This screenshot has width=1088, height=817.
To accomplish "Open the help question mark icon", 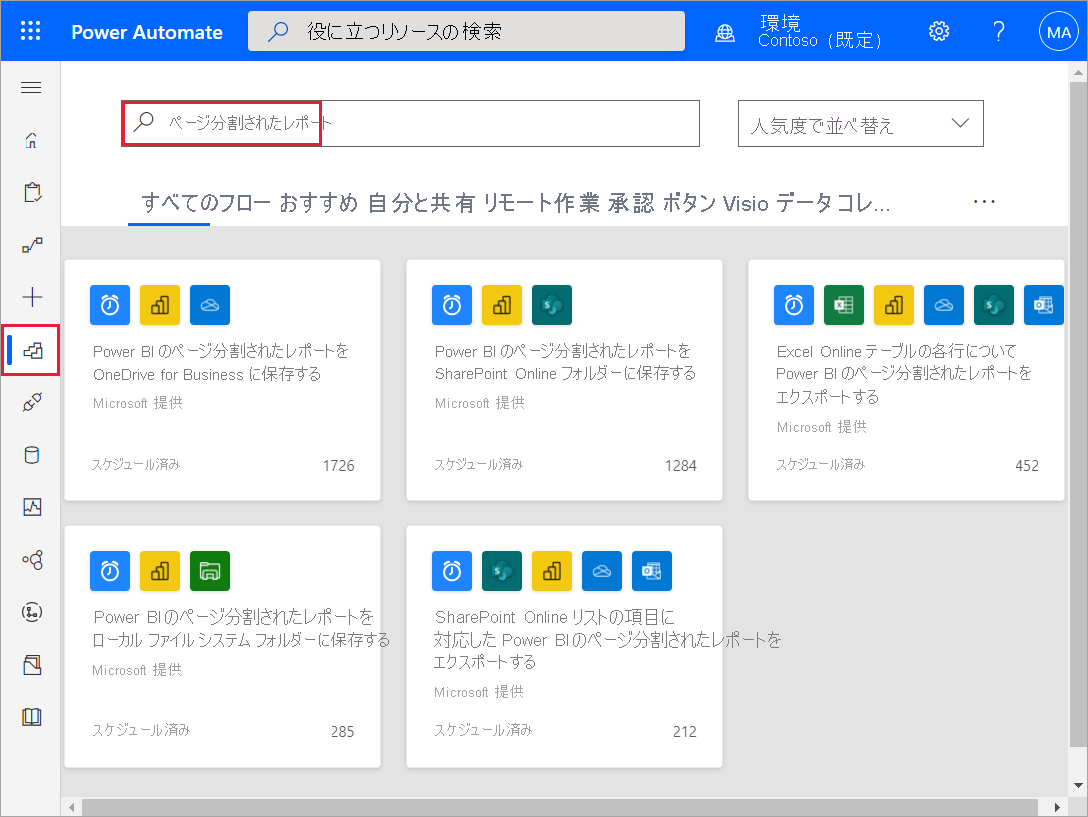I will point(998,31).
